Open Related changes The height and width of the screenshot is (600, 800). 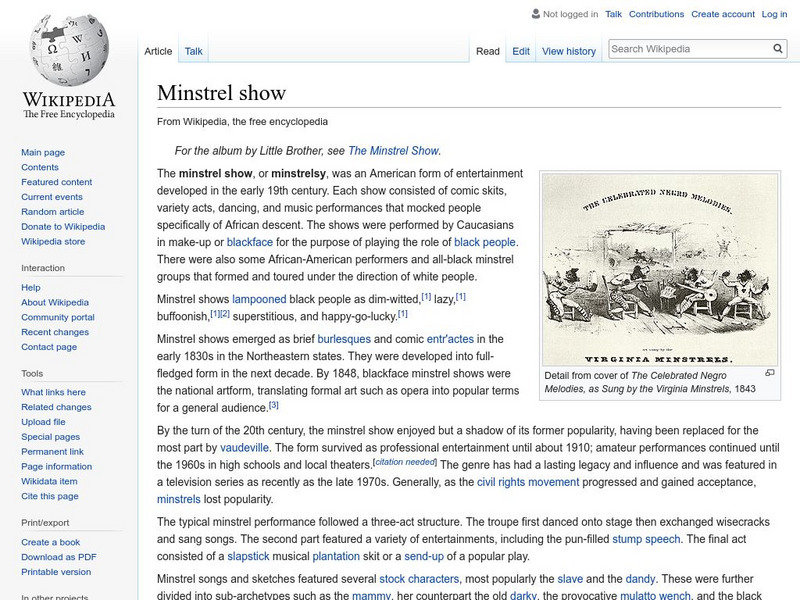[56, 407]
